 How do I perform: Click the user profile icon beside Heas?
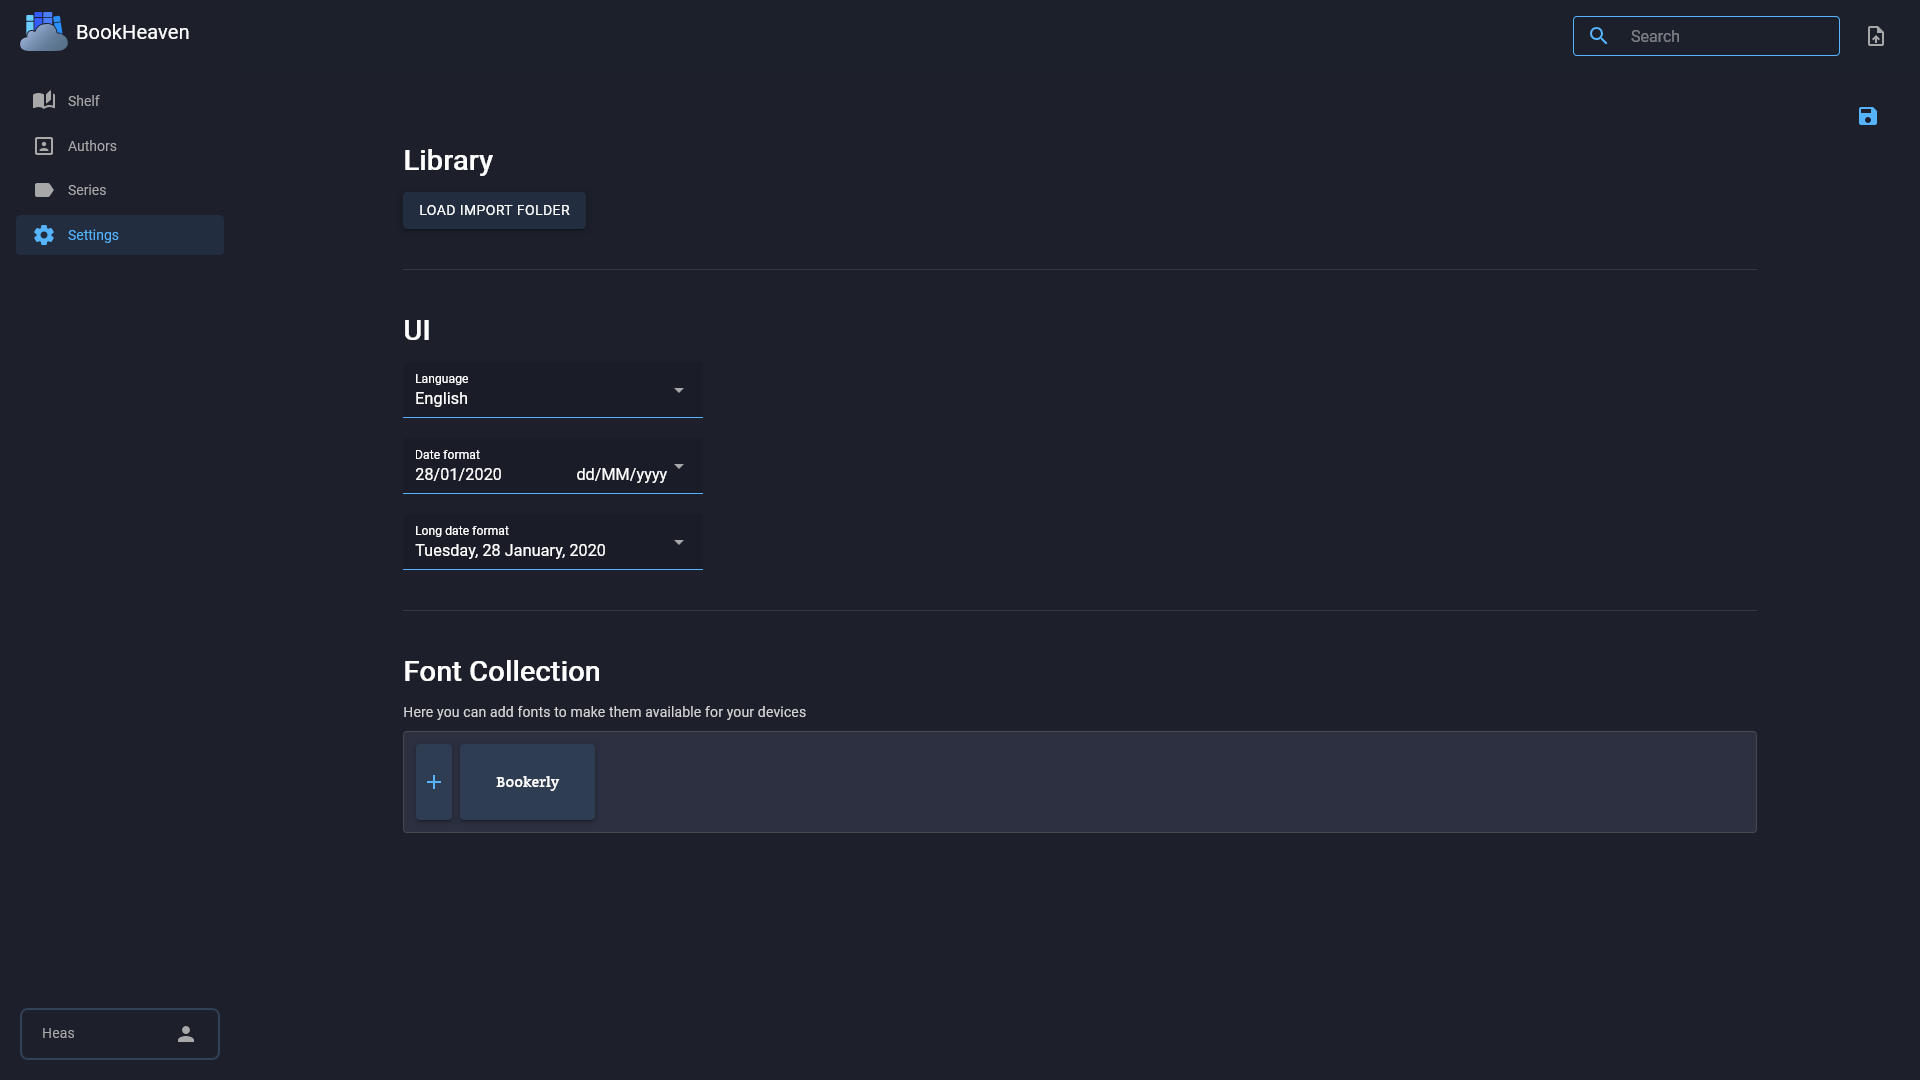coord(186,1034)
